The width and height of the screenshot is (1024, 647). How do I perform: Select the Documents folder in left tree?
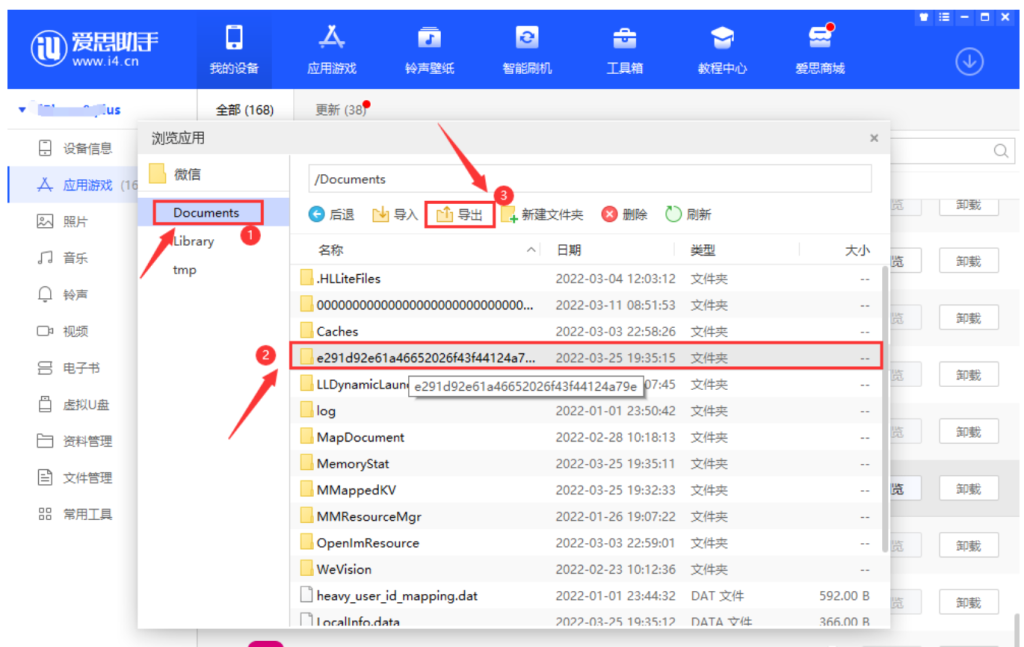pyautogui.click(x=206, y=213)
